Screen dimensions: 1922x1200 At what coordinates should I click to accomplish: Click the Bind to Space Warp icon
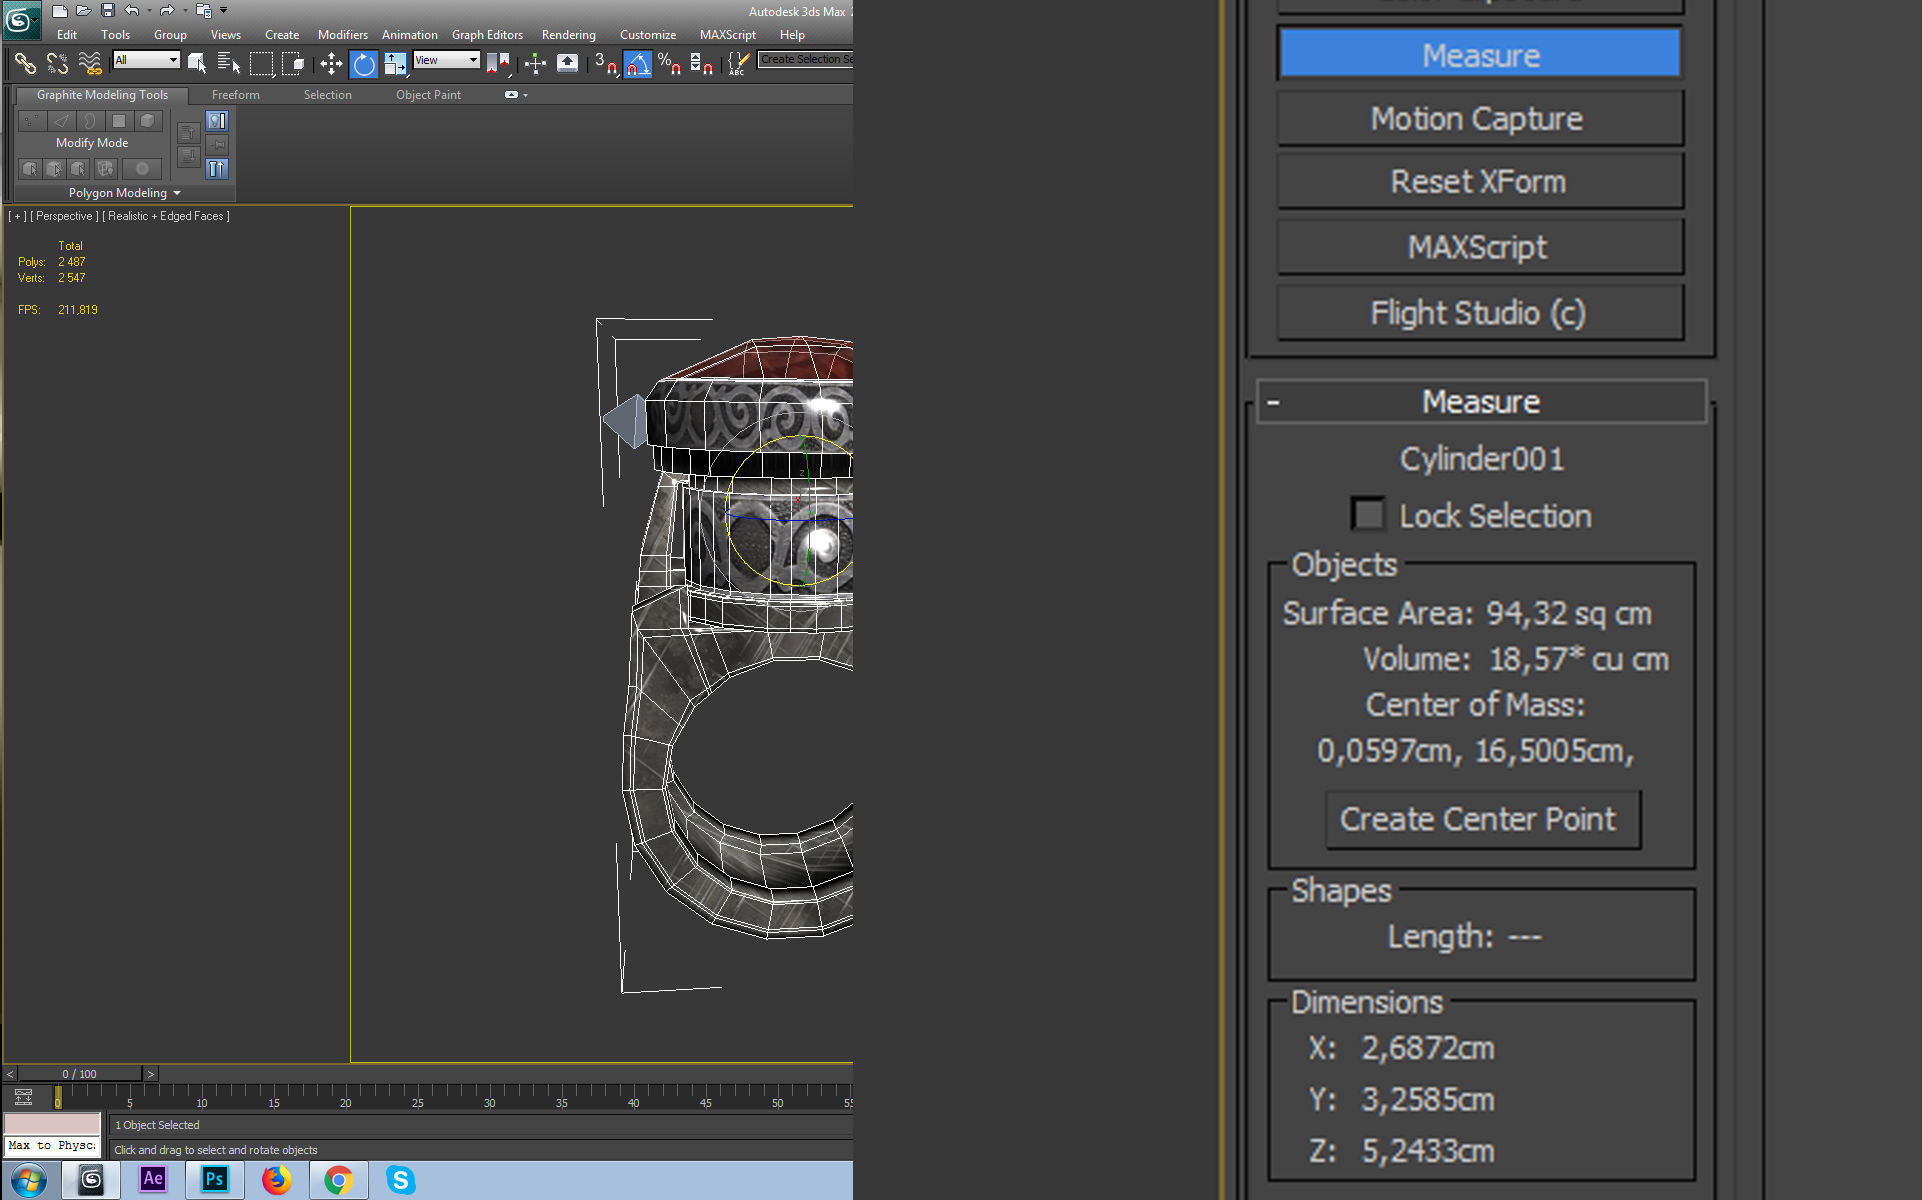90,64
